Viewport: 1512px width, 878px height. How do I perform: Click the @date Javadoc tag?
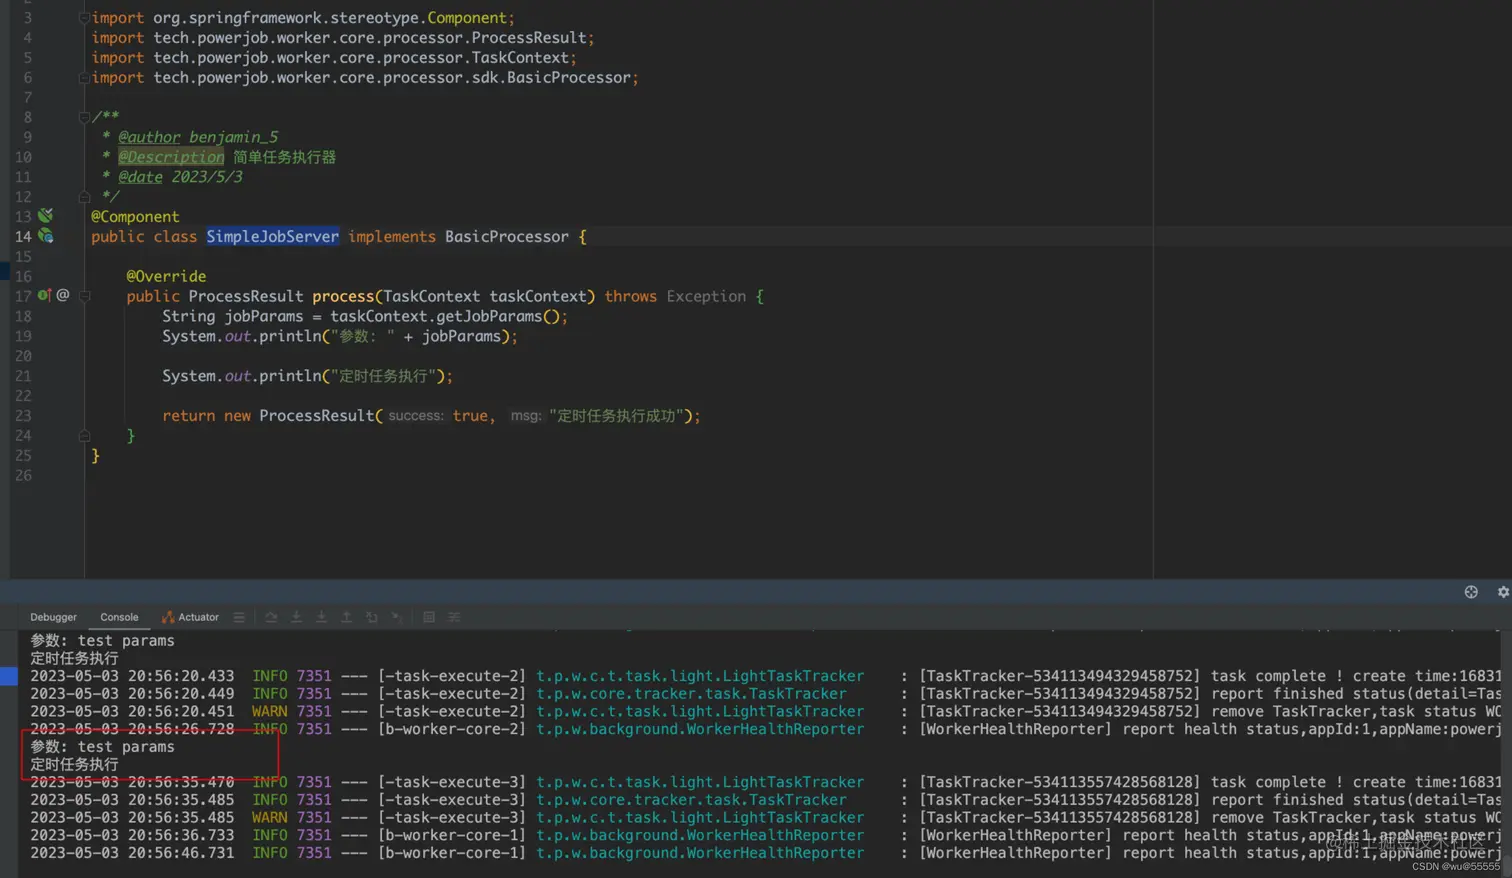pyautogui.click(x=140, y=177)
